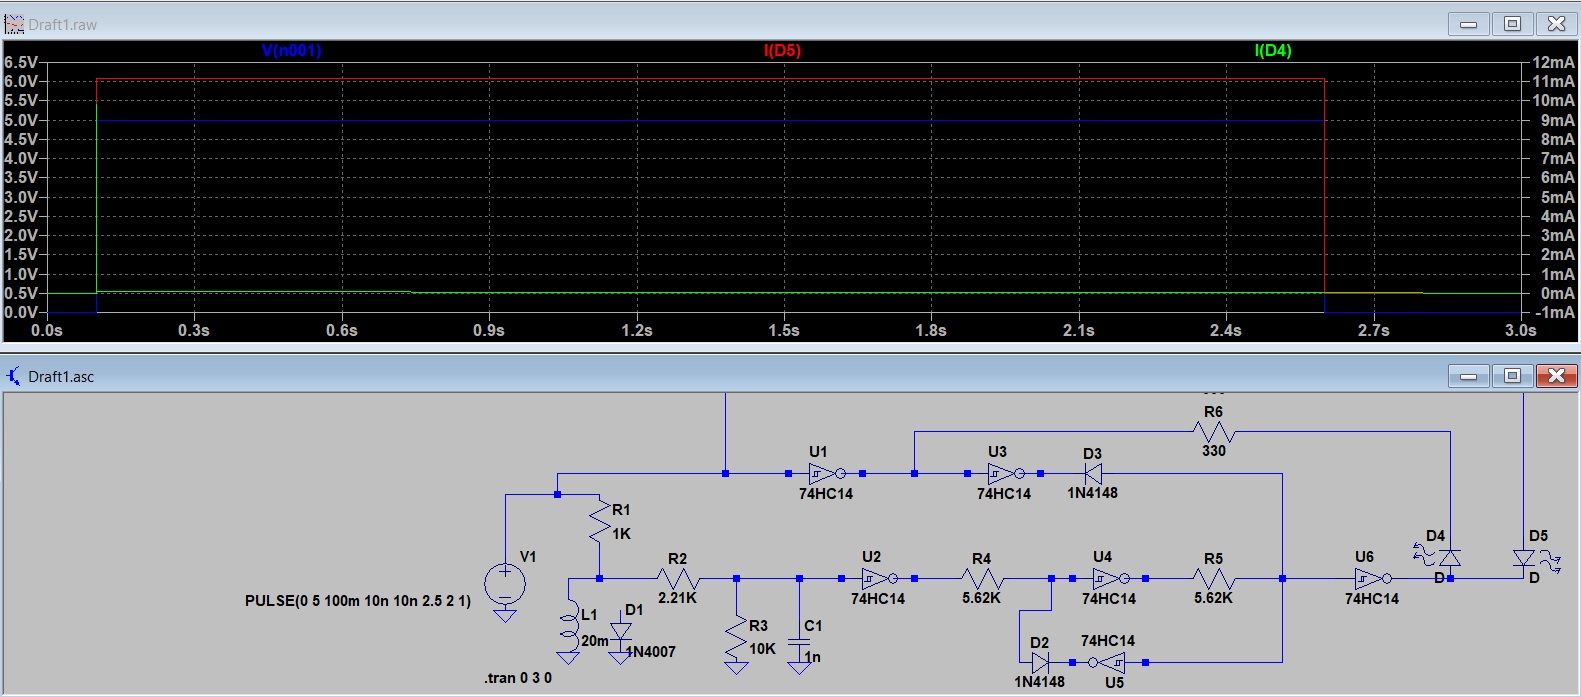
Task: Click the U1 74HC14 inverter symbol
Action: [x=825, y=473]
